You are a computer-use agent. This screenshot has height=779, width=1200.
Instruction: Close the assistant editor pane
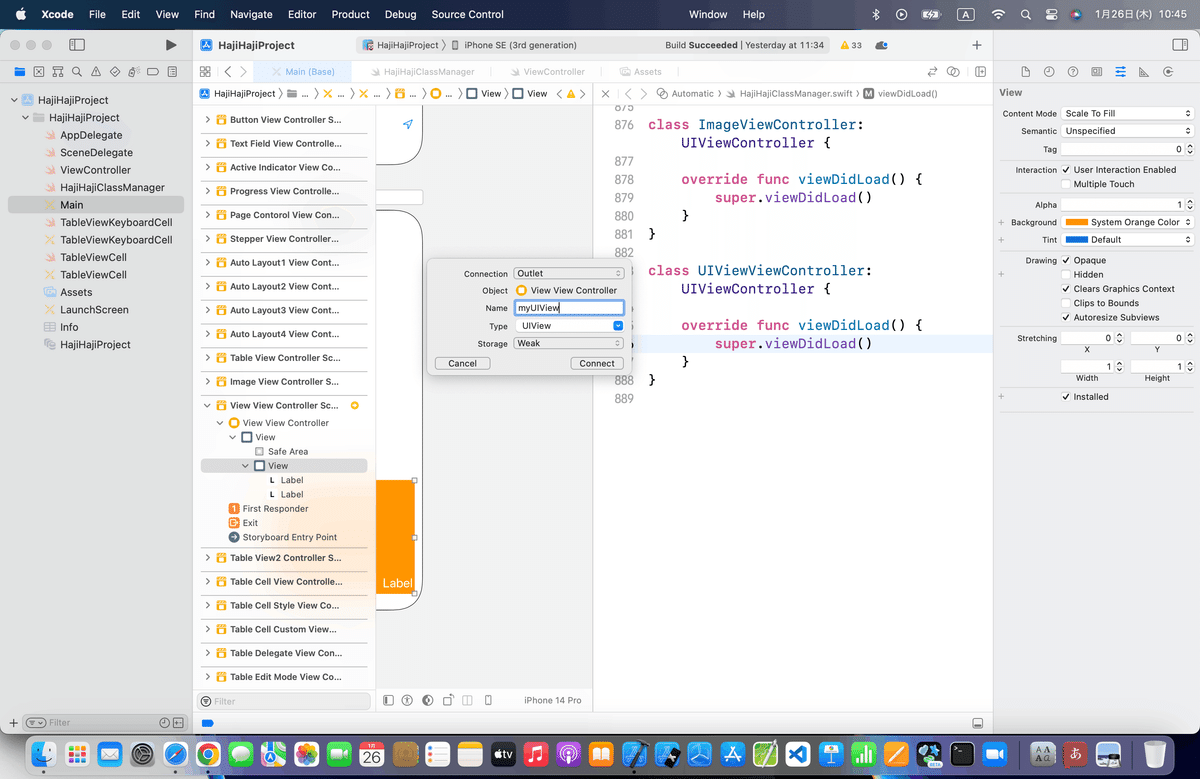605,94
